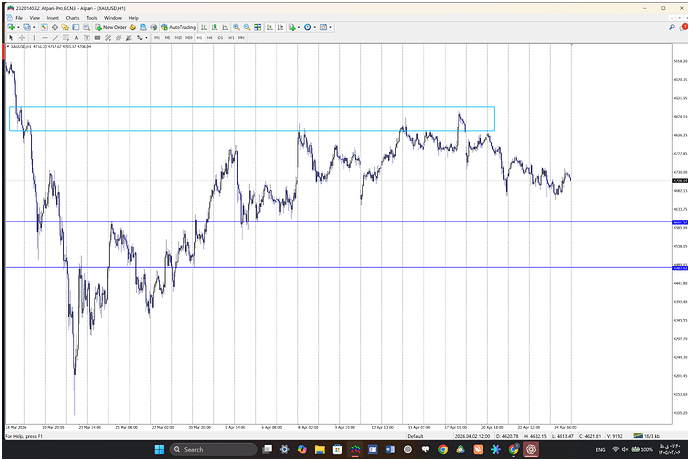Screen dimensions: 690x461
Task: Open the Strategy Tester icon
Action: (87, 27)
